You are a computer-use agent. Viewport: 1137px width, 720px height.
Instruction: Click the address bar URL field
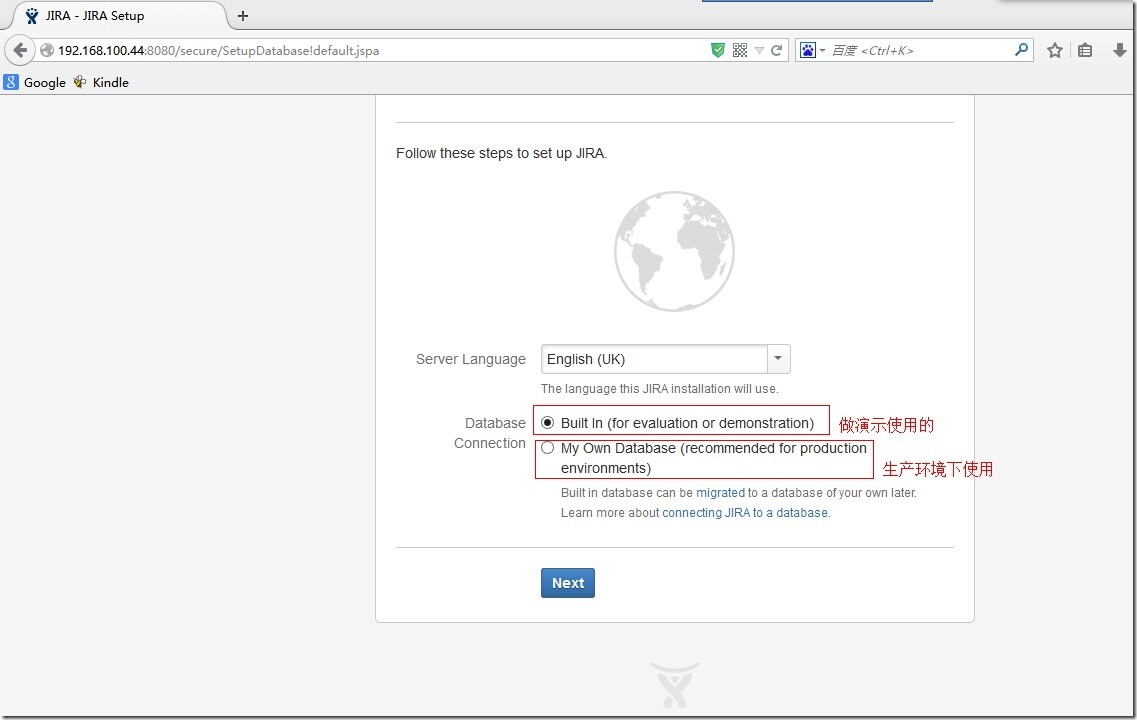pyautogui.click(x=377, y=50)
